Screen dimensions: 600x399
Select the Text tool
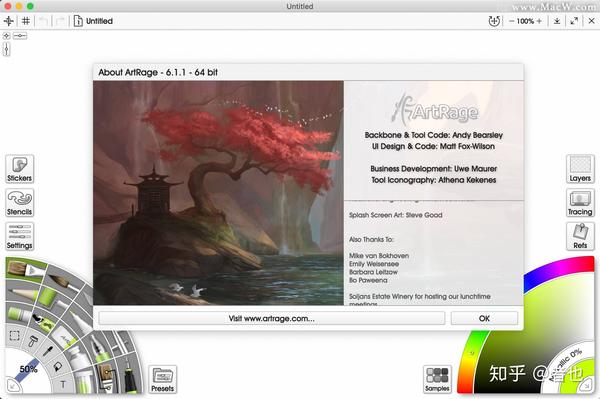(63, 384)
